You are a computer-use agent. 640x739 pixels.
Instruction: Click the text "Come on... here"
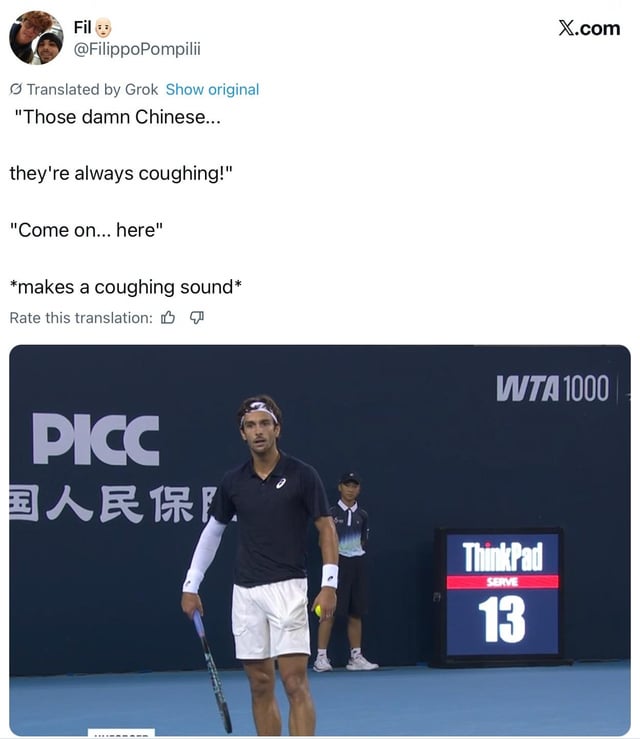point(86,230)
